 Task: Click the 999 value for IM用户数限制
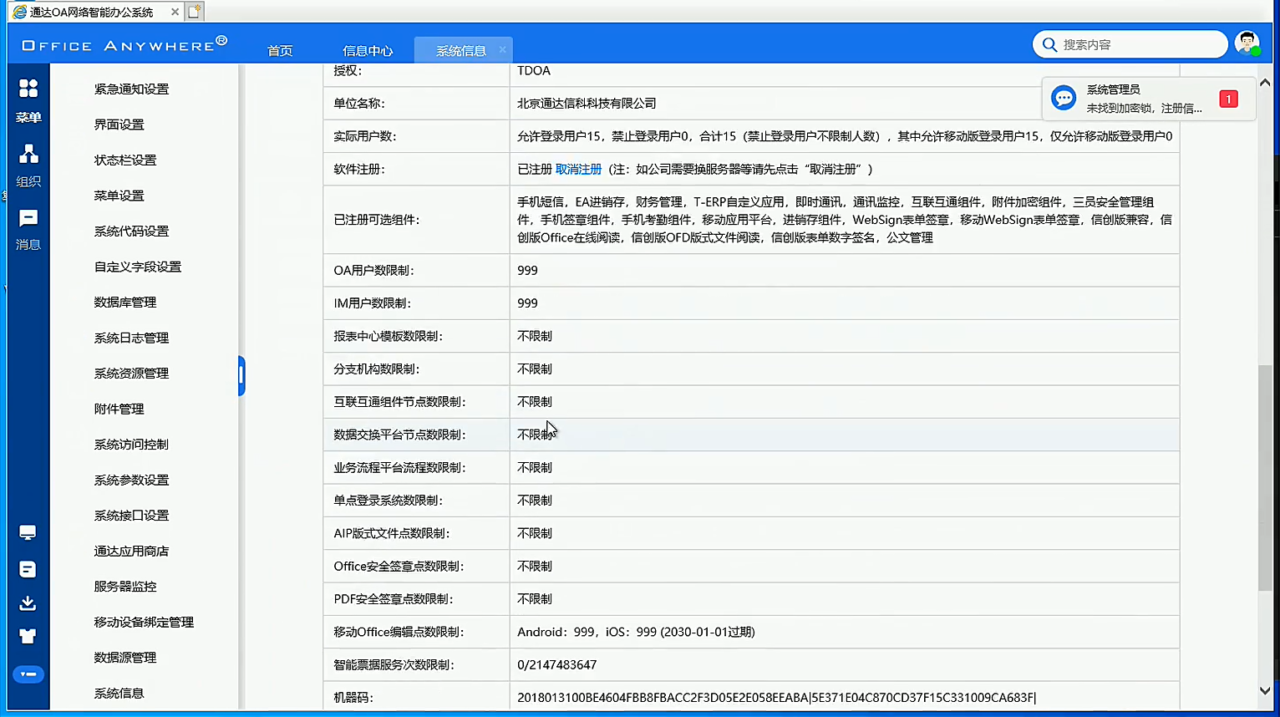coord(527,303)
